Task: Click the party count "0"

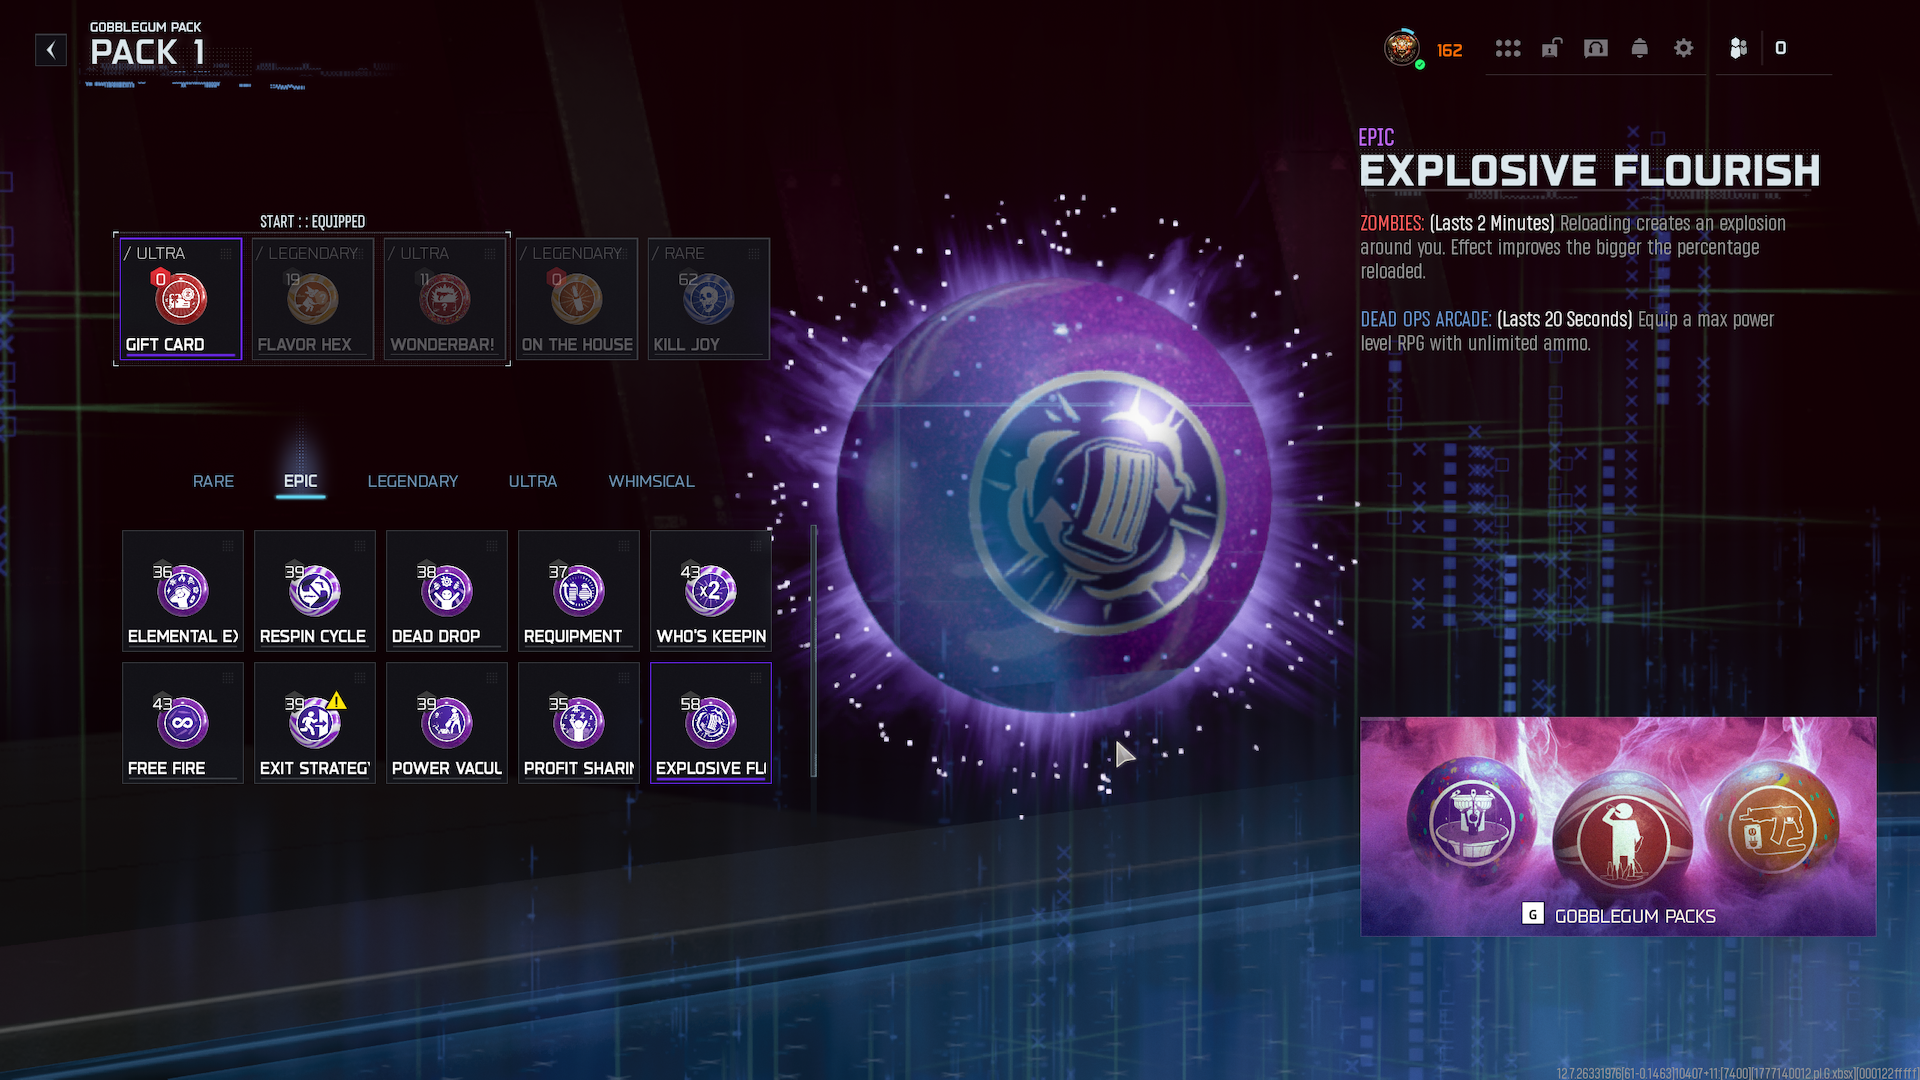Action: click(1780, 48)
